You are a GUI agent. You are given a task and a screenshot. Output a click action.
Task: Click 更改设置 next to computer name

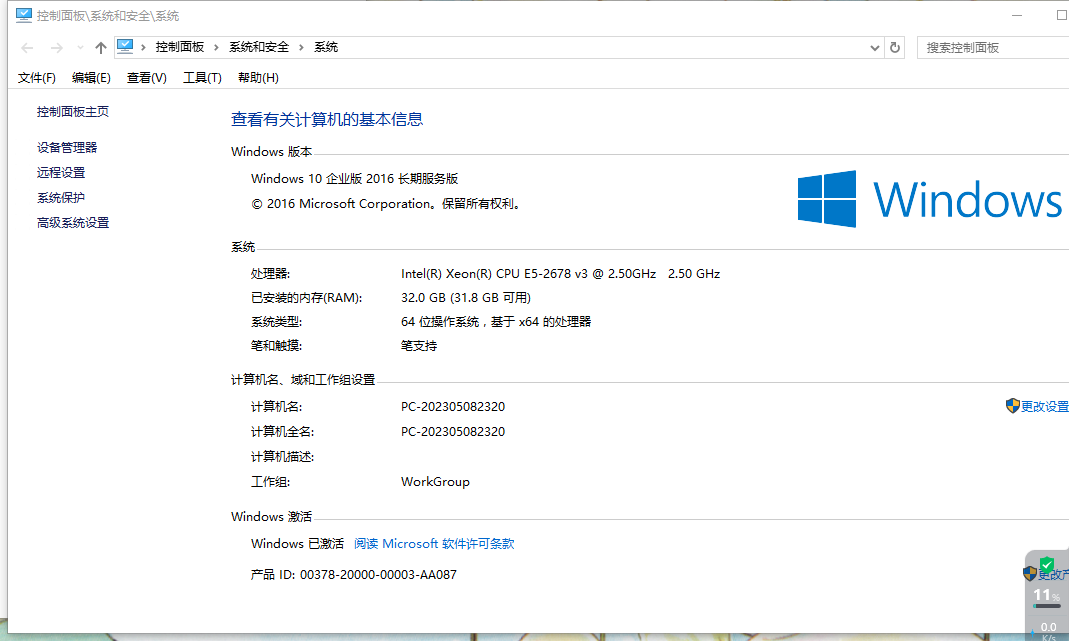(1043, 406)
